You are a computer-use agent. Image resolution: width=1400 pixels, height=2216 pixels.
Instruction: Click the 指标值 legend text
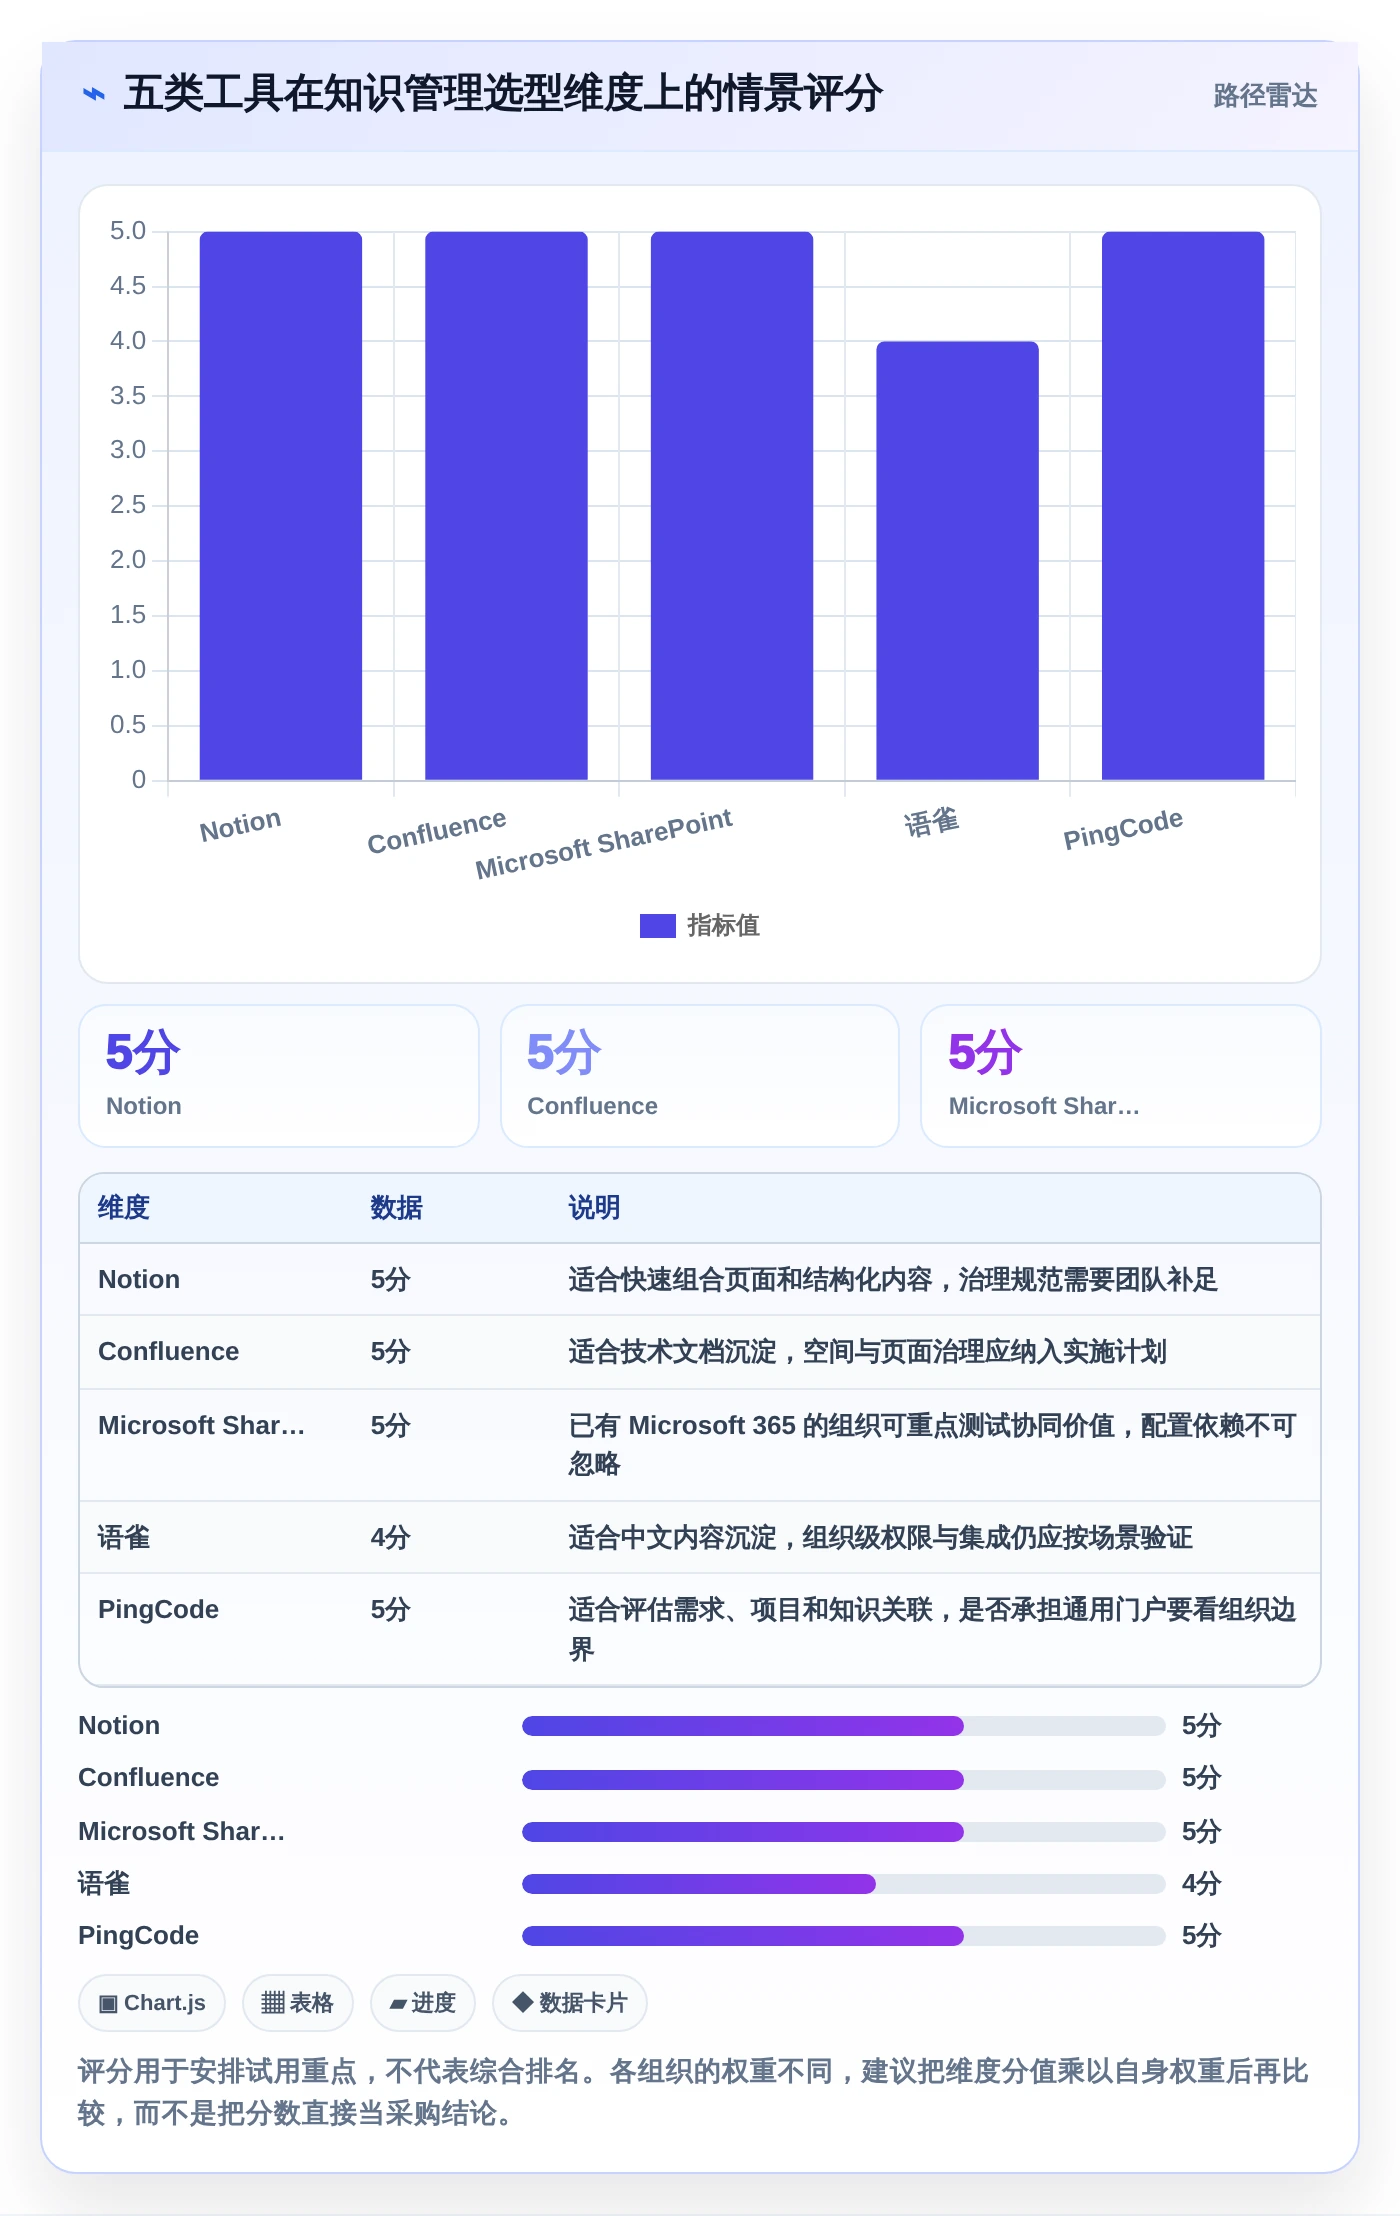(x=724, y=925)
